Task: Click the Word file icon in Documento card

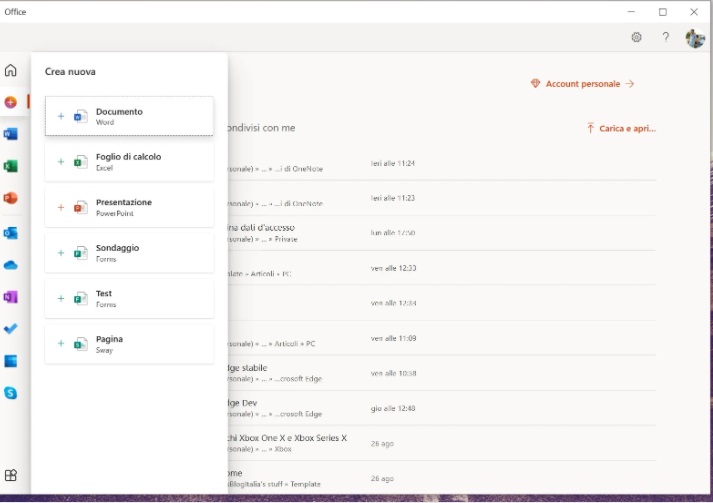Action: 80,116
